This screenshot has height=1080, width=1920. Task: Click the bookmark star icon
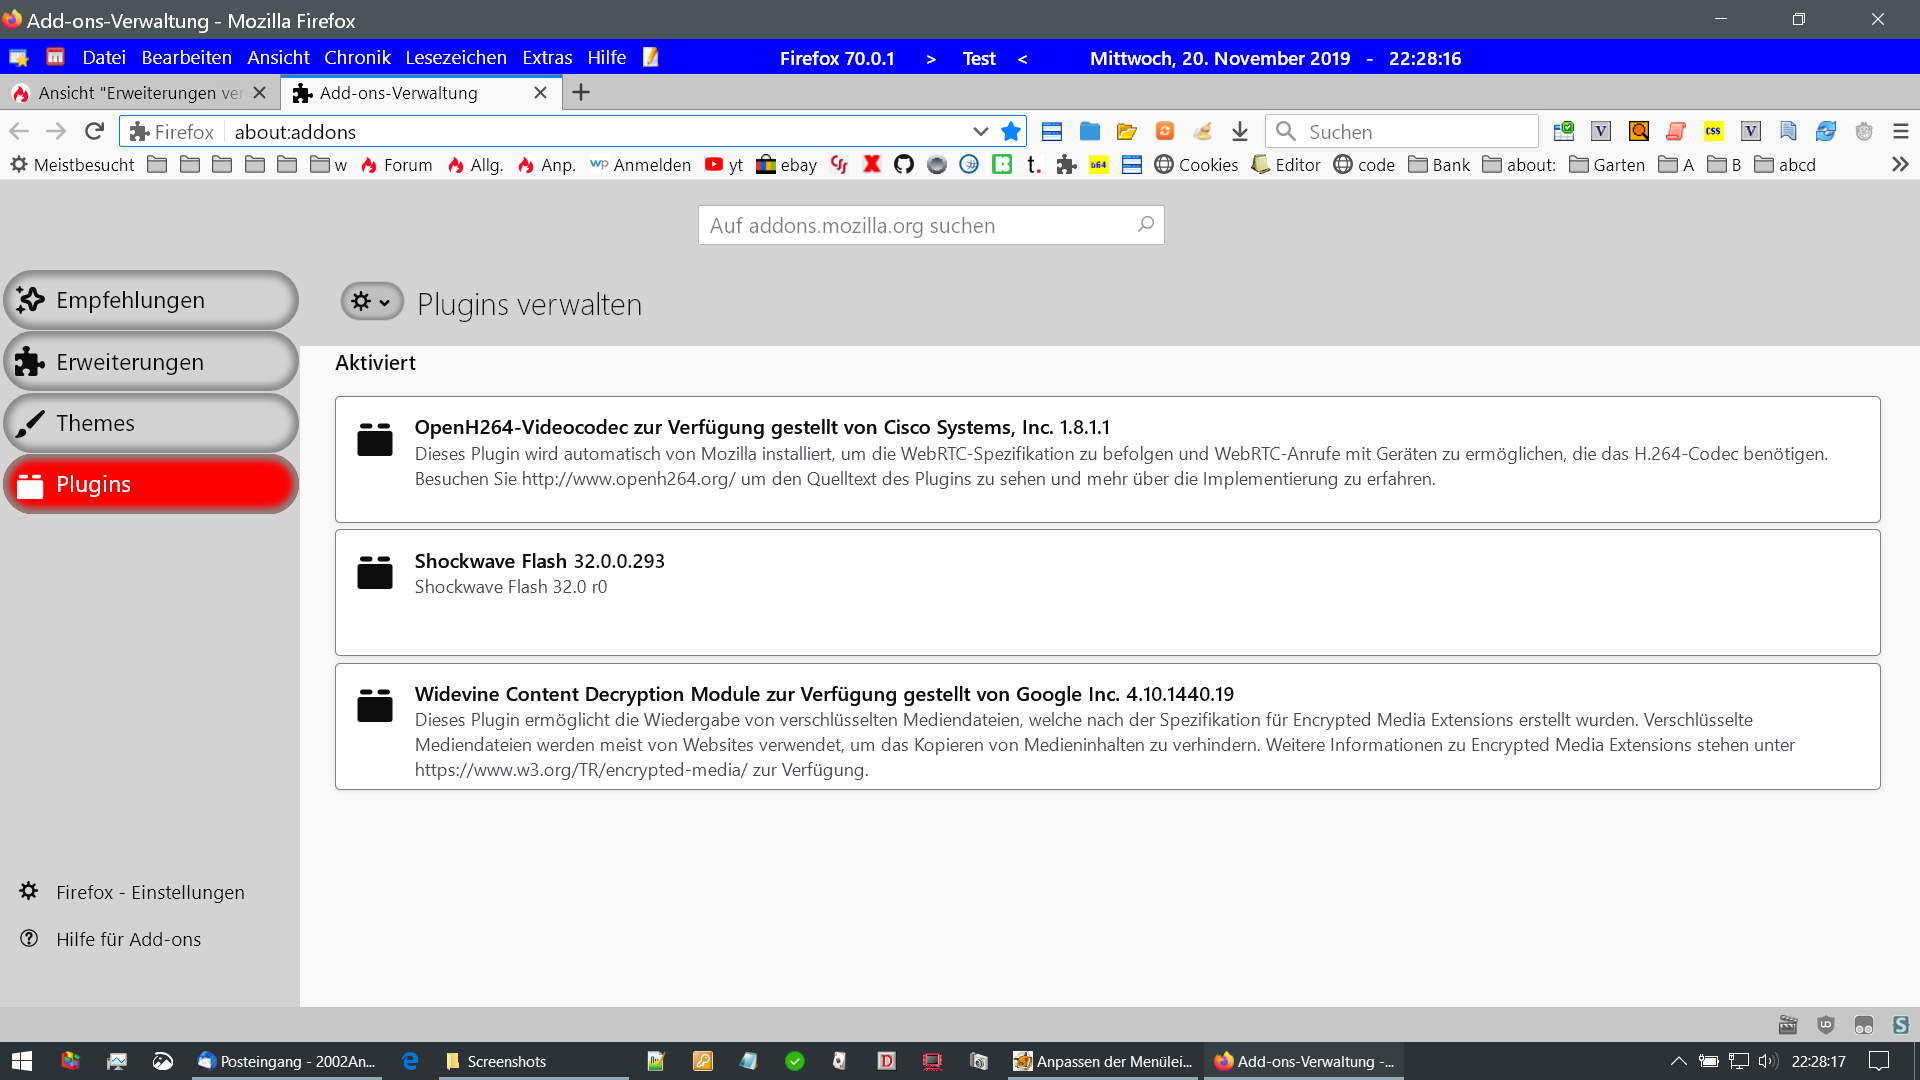pyautogui.click(x=1011, y=131)
